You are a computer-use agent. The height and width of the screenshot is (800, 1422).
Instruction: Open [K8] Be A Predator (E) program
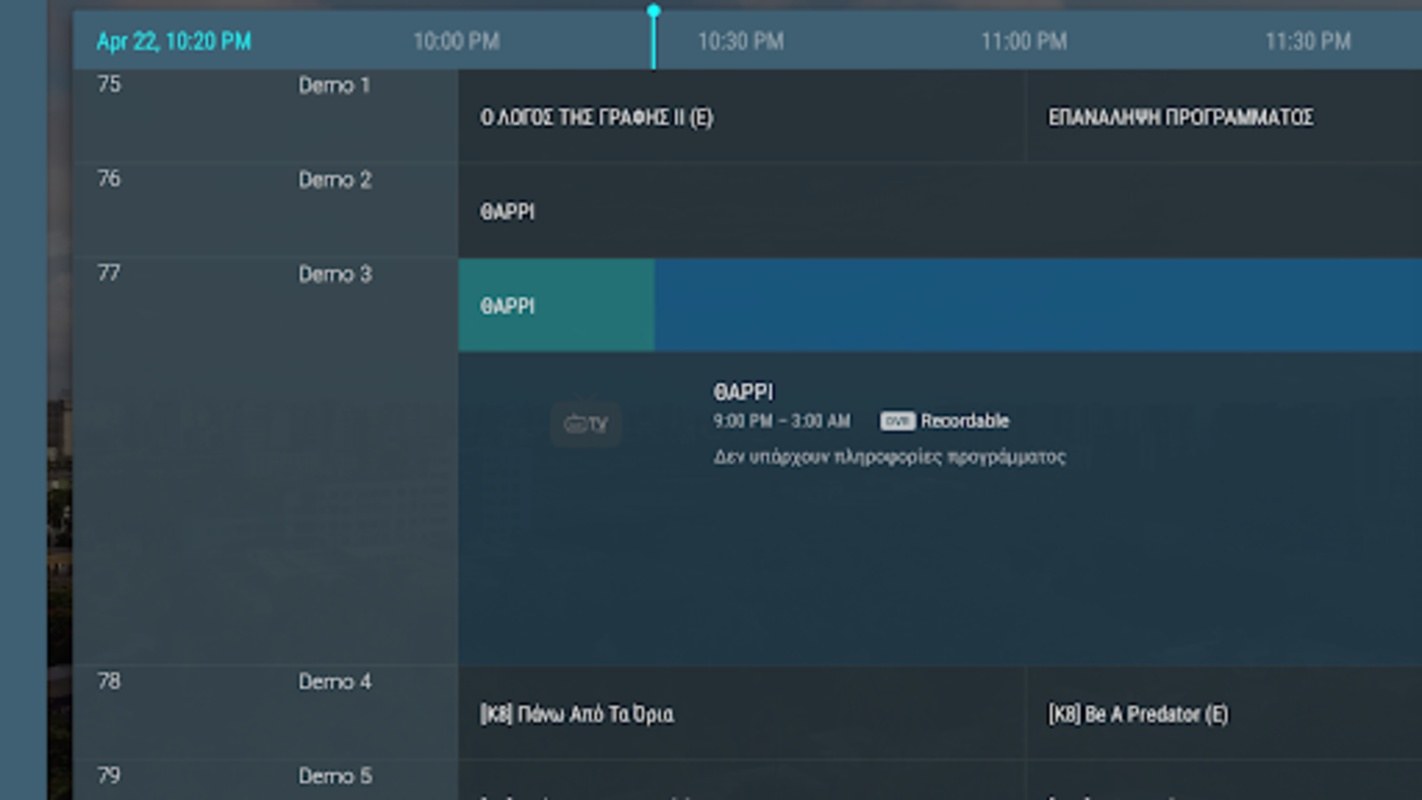click(1224, 714)
